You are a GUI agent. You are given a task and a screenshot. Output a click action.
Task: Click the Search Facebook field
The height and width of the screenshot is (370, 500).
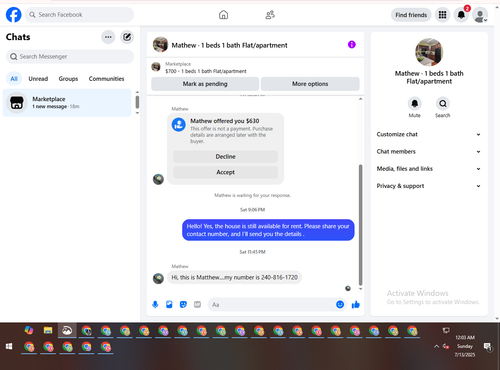point(79,15)
